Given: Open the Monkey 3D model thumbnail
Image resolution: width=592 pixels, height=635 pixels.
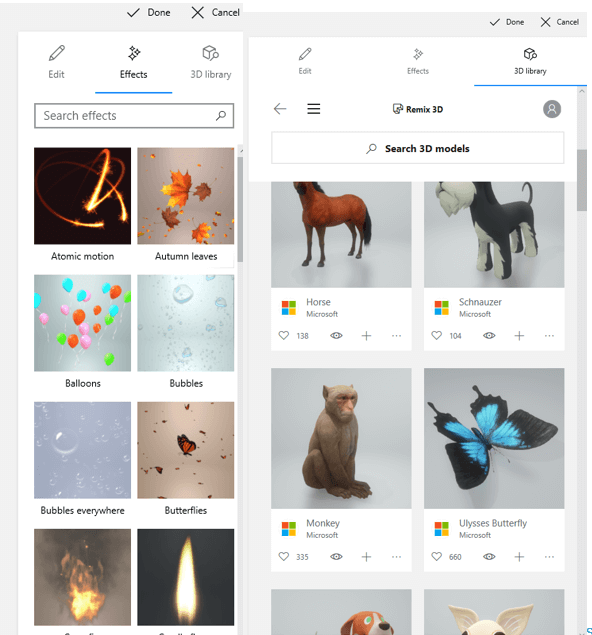Looking at the screenshot, I should [x=341, y=438].
